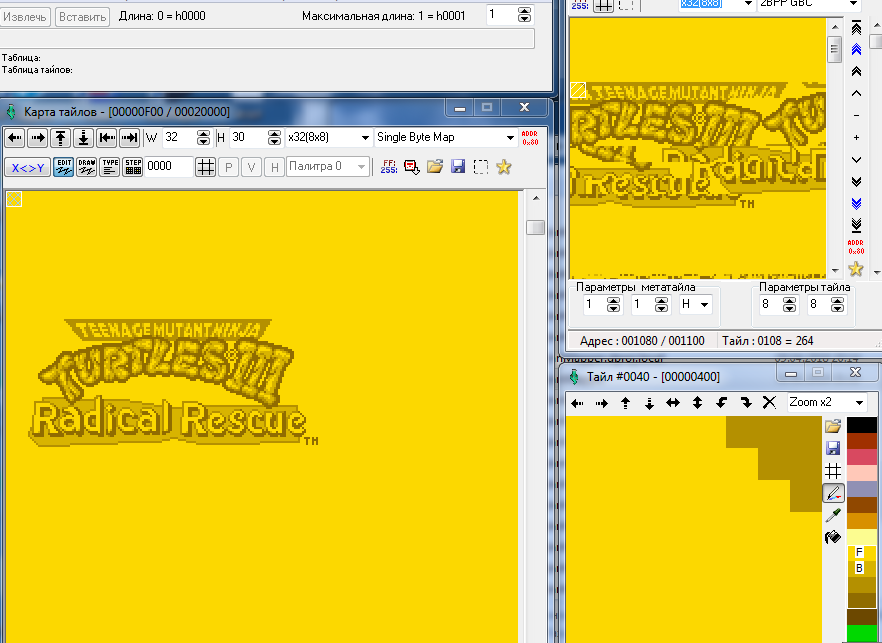Open the metatile H dropdown

695,304
